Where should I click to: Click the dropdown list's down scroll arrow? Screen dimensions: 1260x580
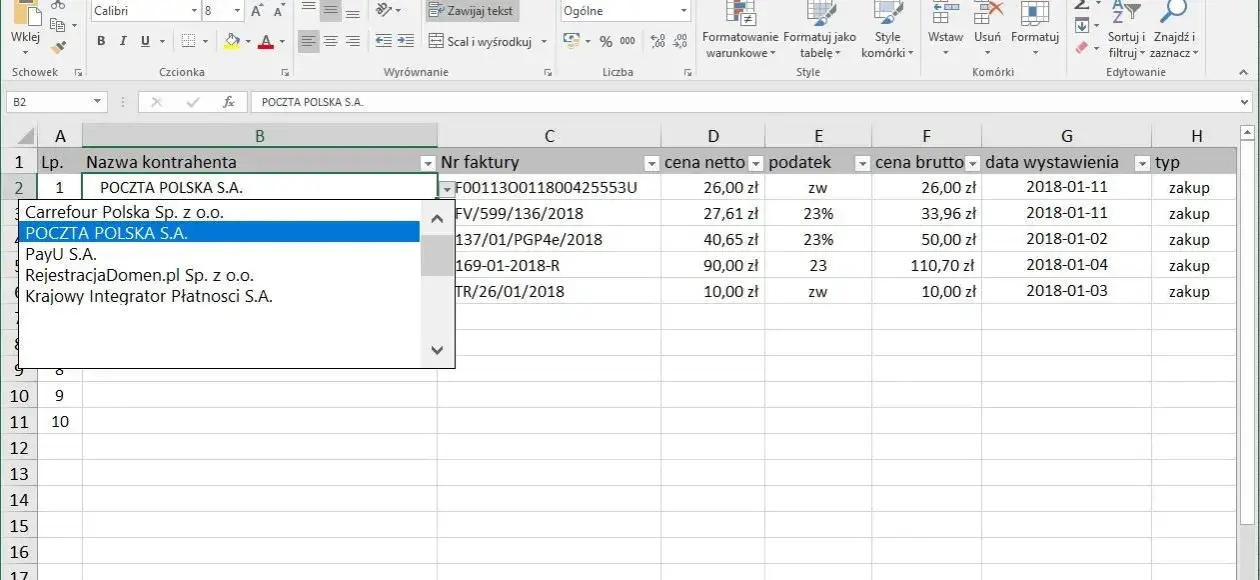click(436, 350)
